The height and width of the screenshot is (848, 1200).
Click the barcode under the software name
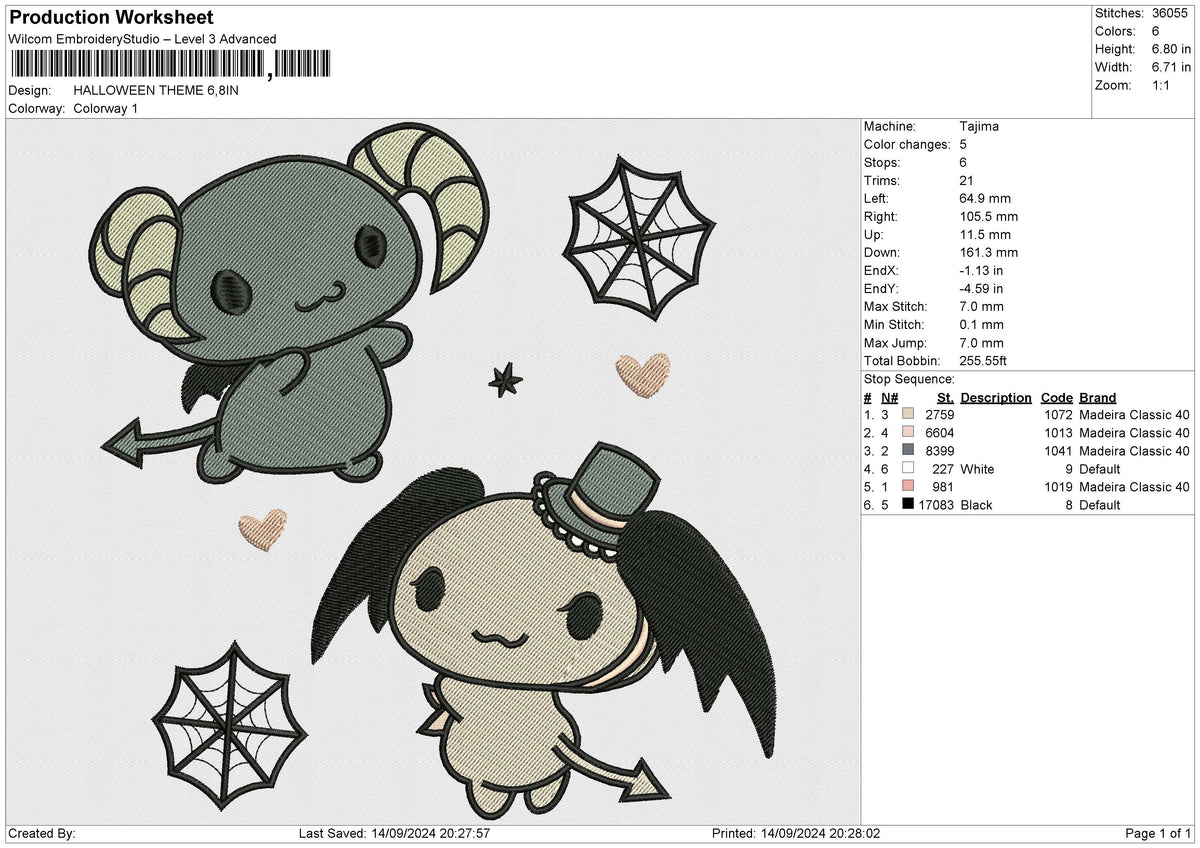[x=168, y=65]
